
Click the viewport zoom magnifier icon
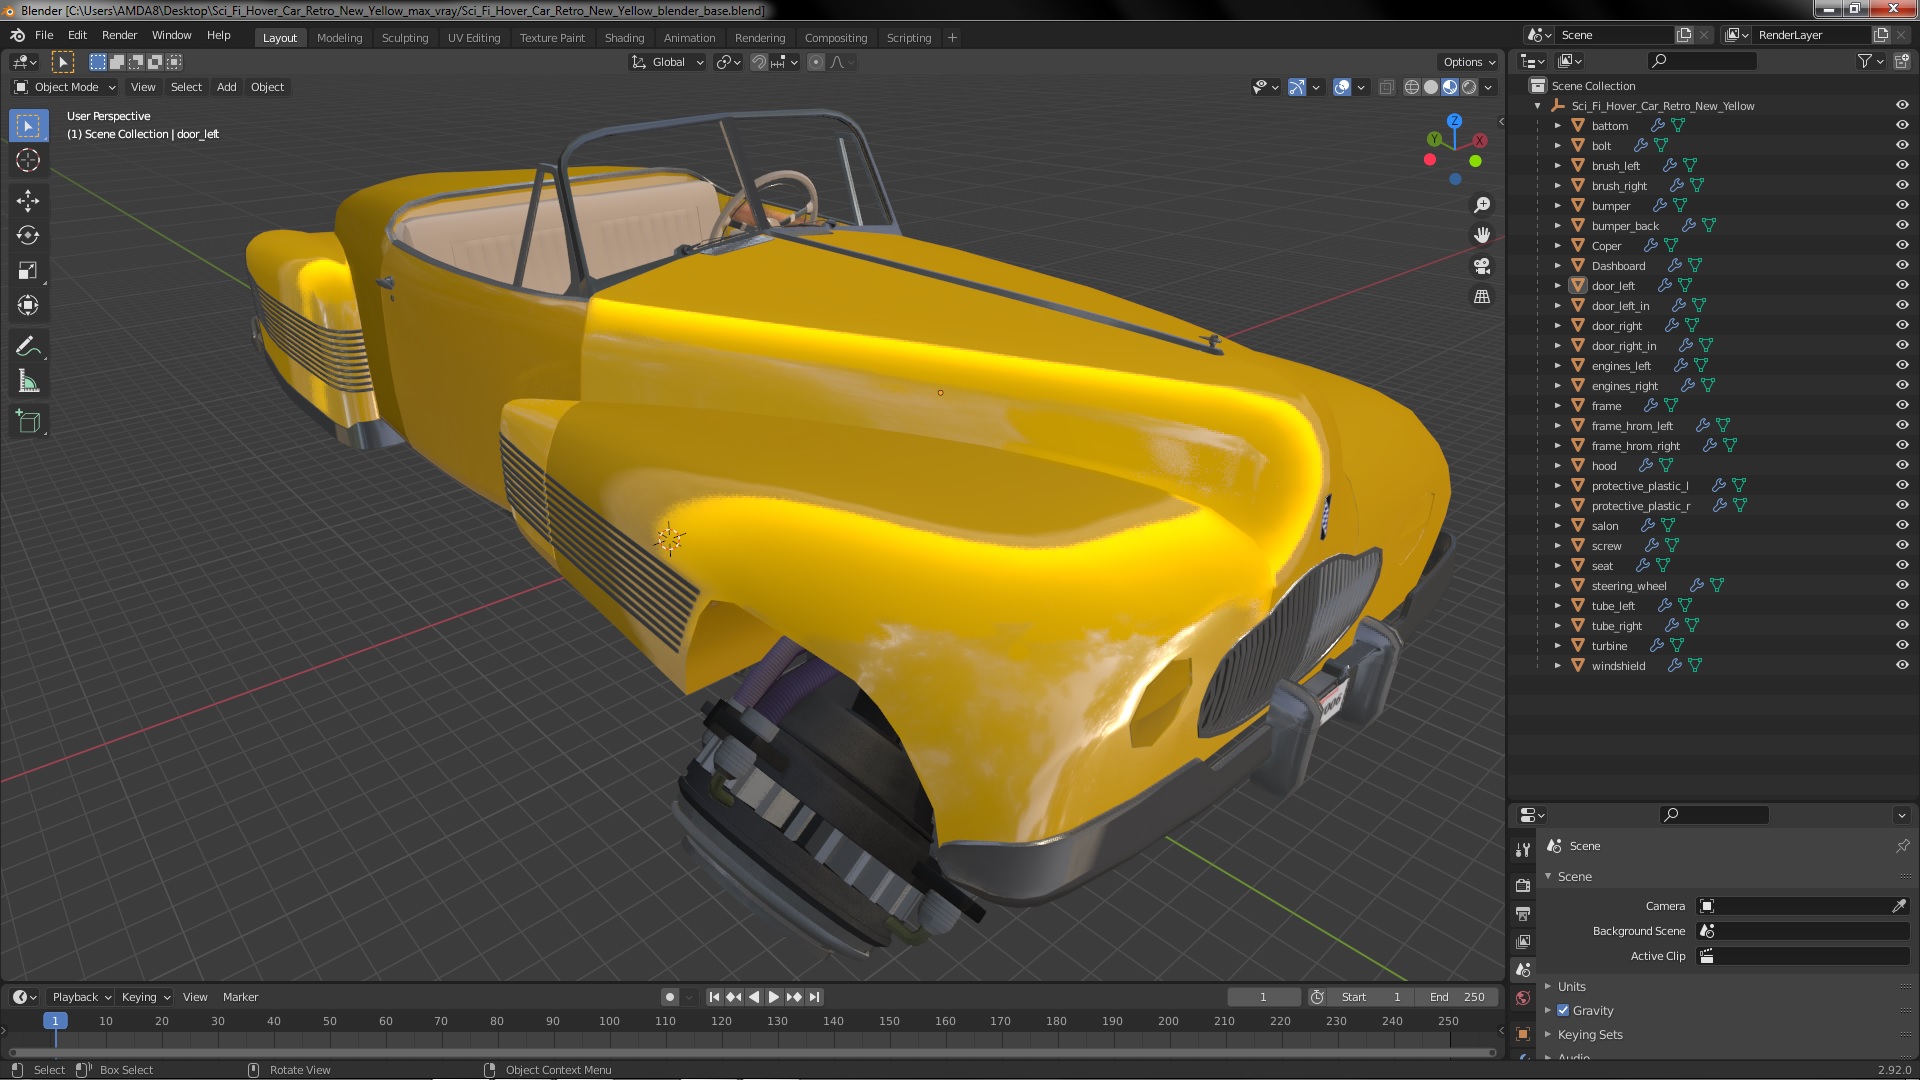(x=1482, y=205)
